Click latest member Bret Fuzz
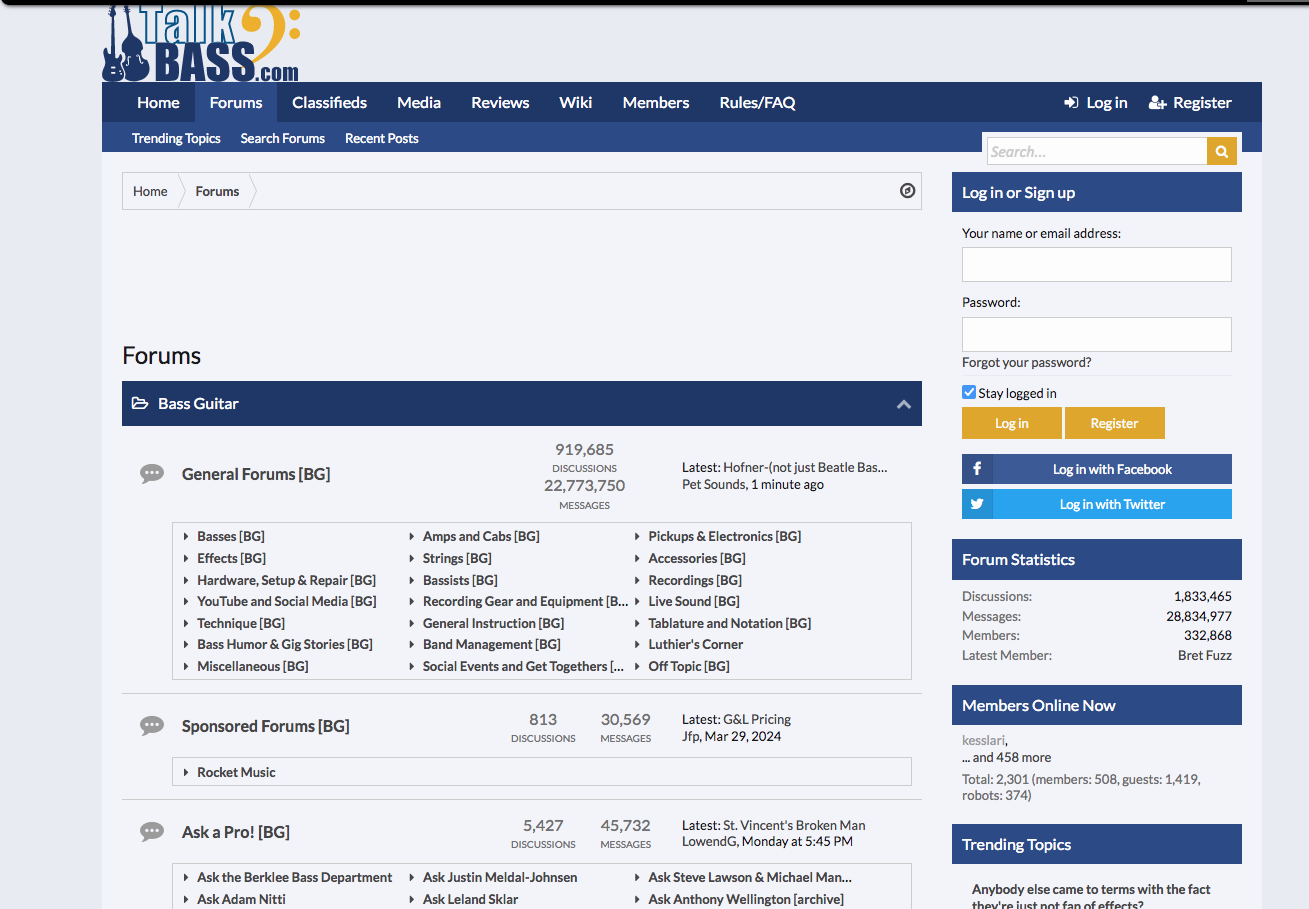Image resolution: width=1309 pixels, height=909 pixels. pos(1205,655)
